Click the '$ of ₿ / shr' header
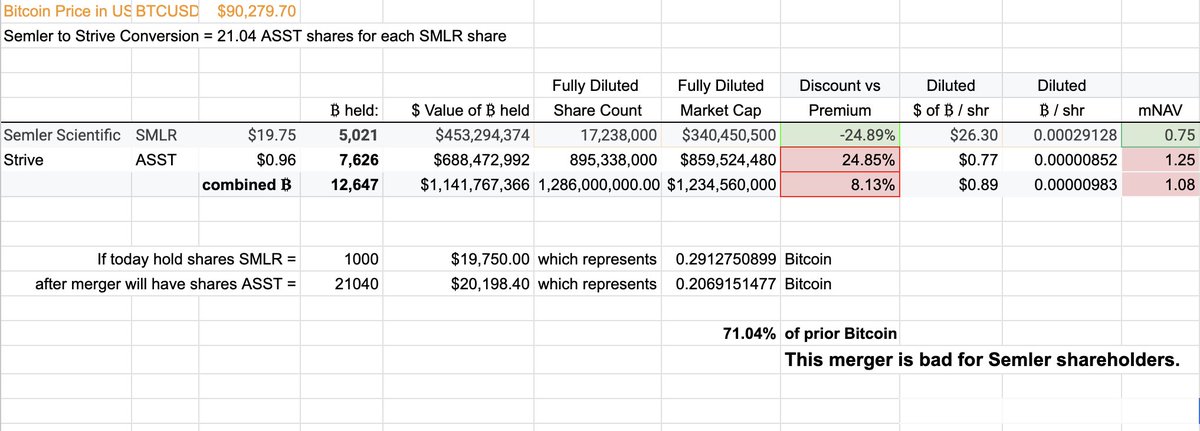 (951, 110)
